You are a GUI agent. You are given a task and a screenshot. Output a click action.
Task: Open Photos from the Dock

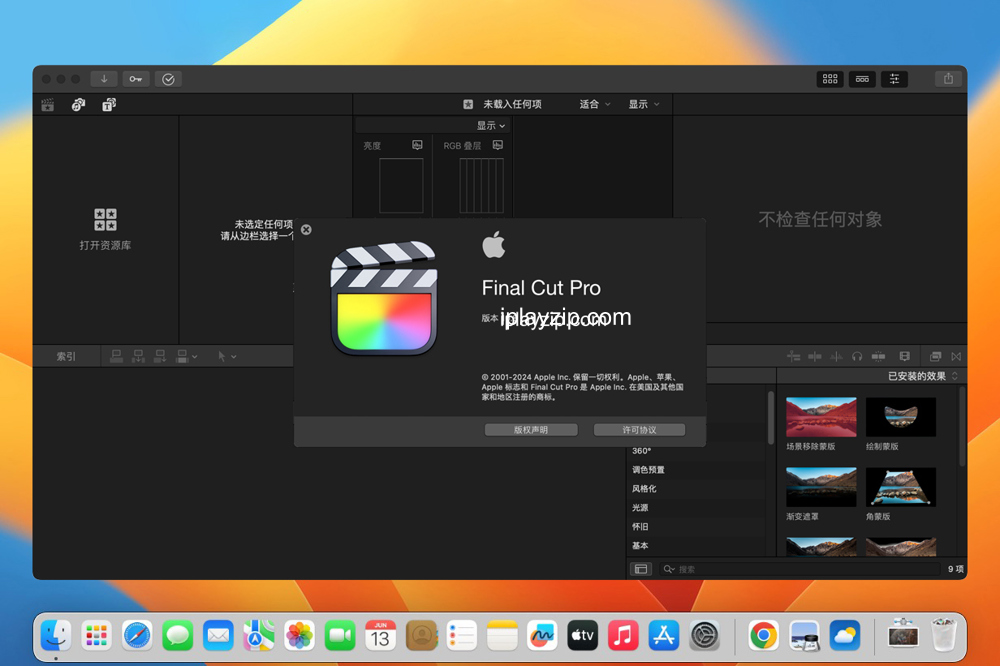click(x=299, y=636)
